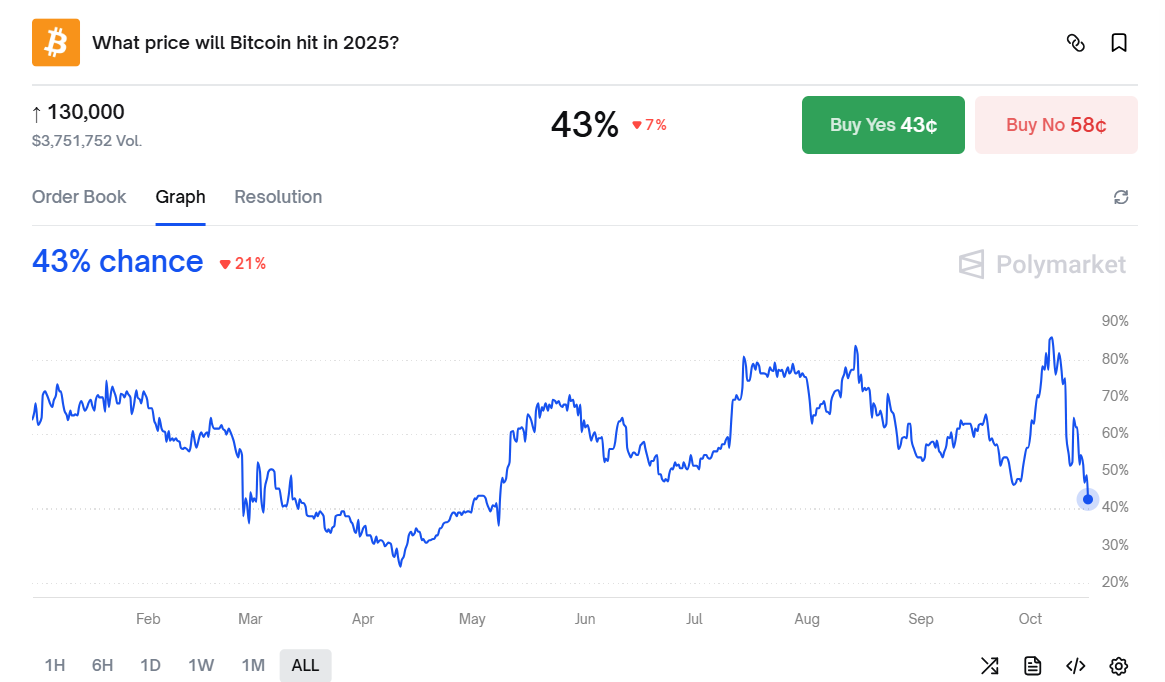
Task: Click the embed code icon
Action: tap(1076, 665)
